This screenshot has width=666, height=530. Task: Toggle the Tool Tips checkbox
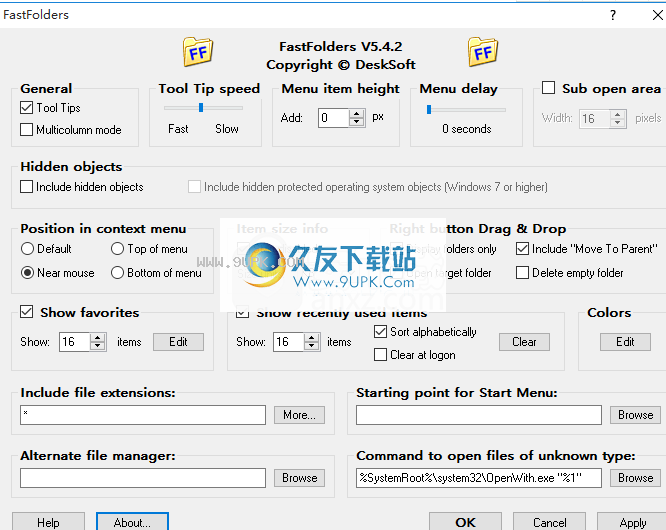coord(26,108)
